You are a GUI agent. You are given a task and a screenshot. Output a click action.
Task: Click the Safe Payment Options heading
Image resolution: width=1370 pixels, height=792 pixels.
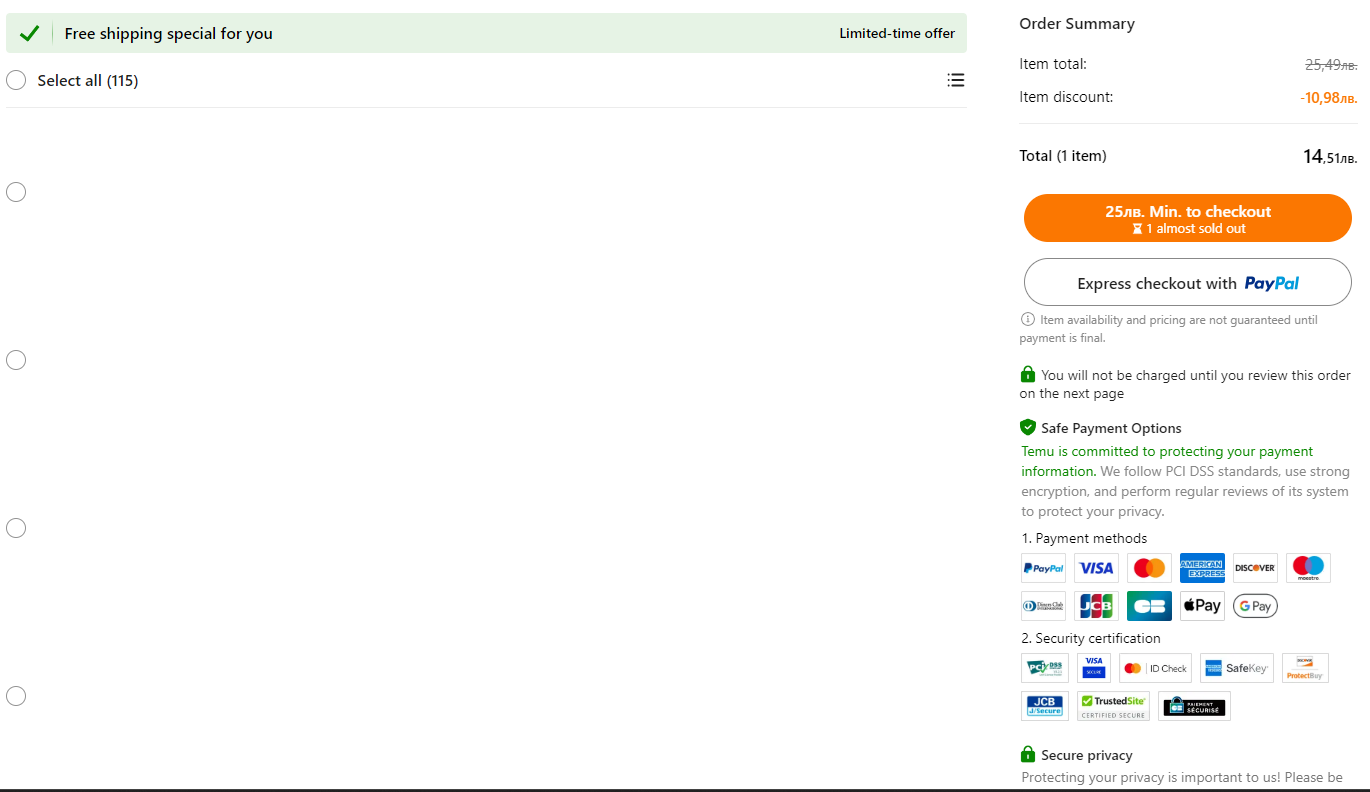1110,428
